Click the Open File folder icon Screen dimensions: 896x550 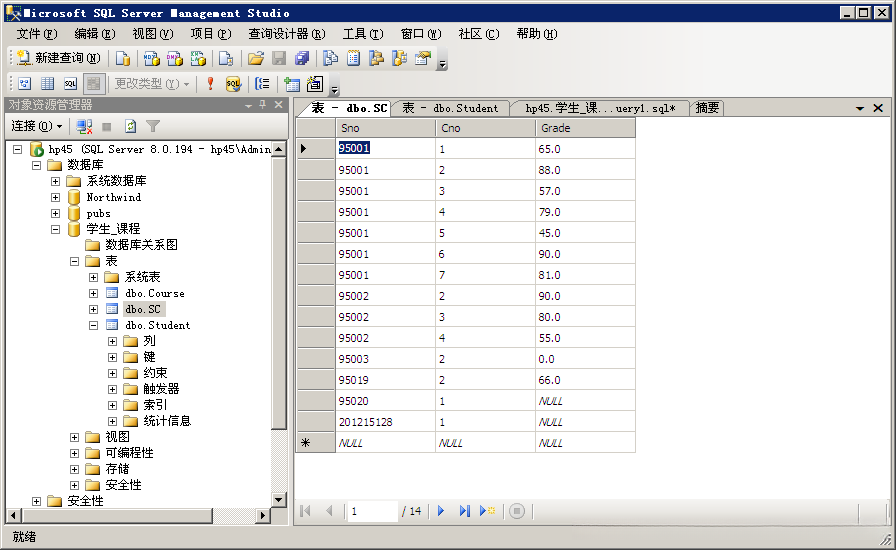pos(255,58)
